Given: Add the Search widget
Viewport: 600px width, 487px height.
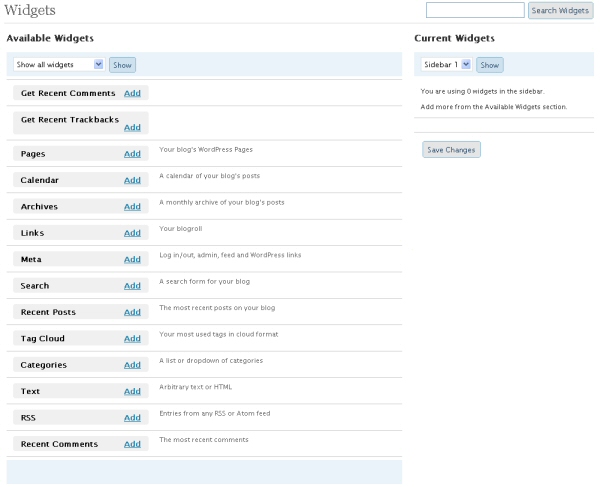Looking at the screenshot, I should click(x=132, y=286).
